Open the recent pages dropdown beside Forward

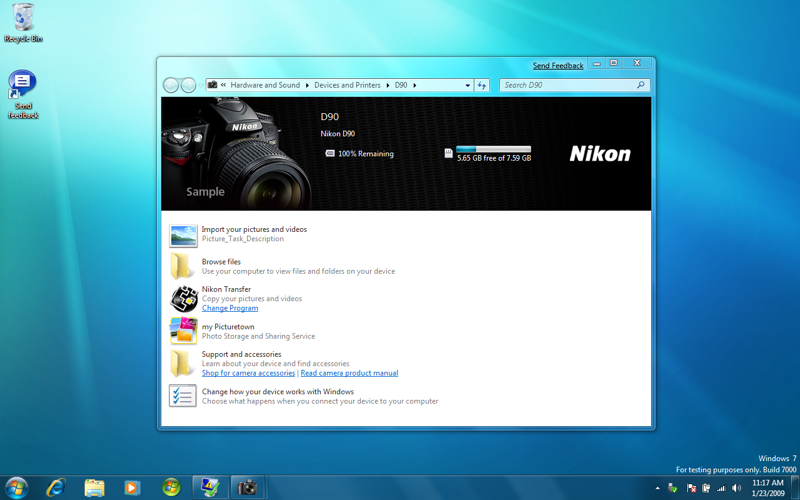coord(201,85)
